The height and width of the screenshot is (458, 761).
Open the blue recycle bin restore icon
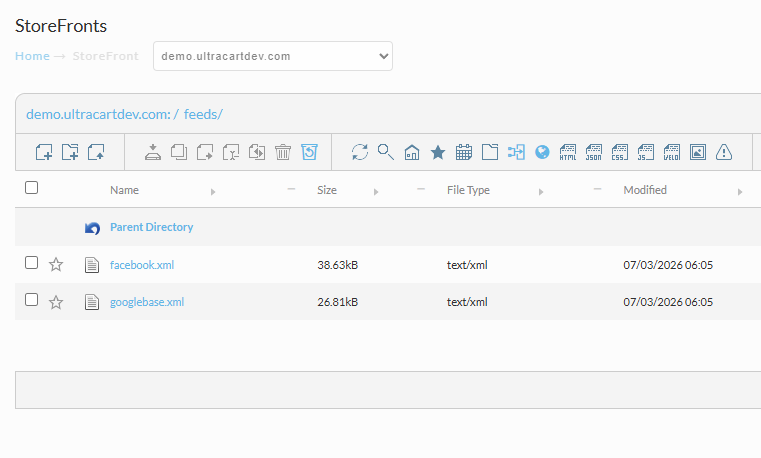pos(309,152)
